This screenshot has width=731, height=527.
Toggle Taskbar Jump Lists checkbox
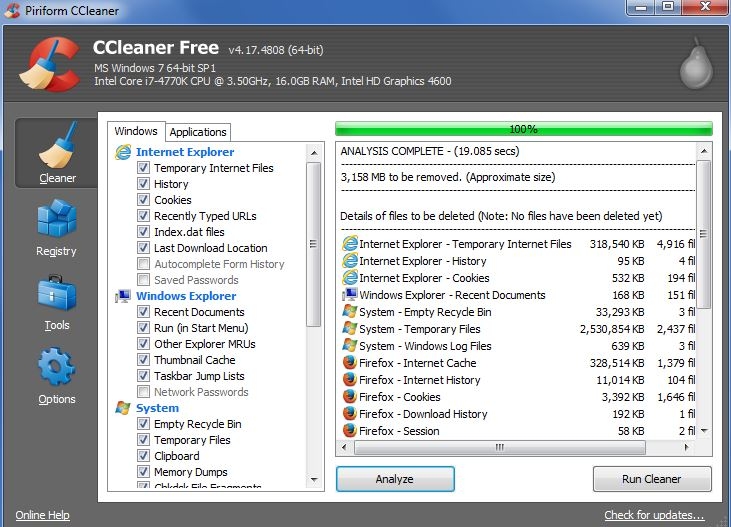point(144,376)
